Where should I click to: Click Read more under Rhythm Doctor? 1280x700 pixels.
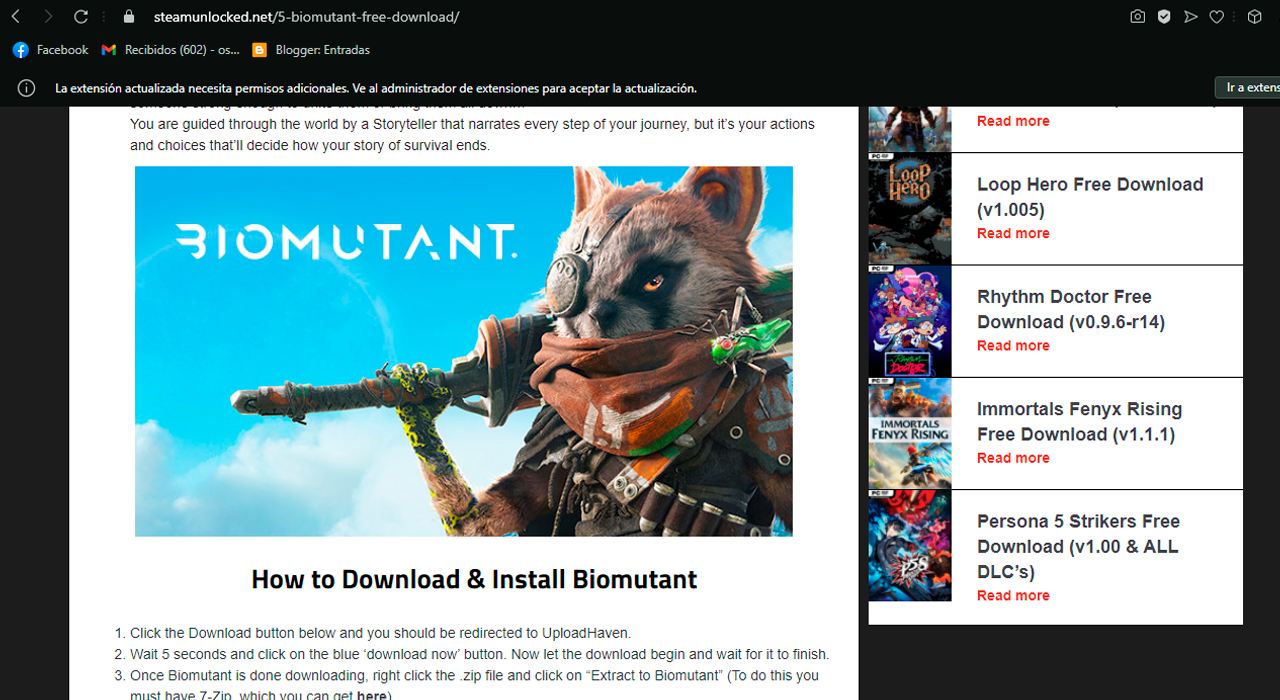pyautogui.click(x=1013, y=346)
